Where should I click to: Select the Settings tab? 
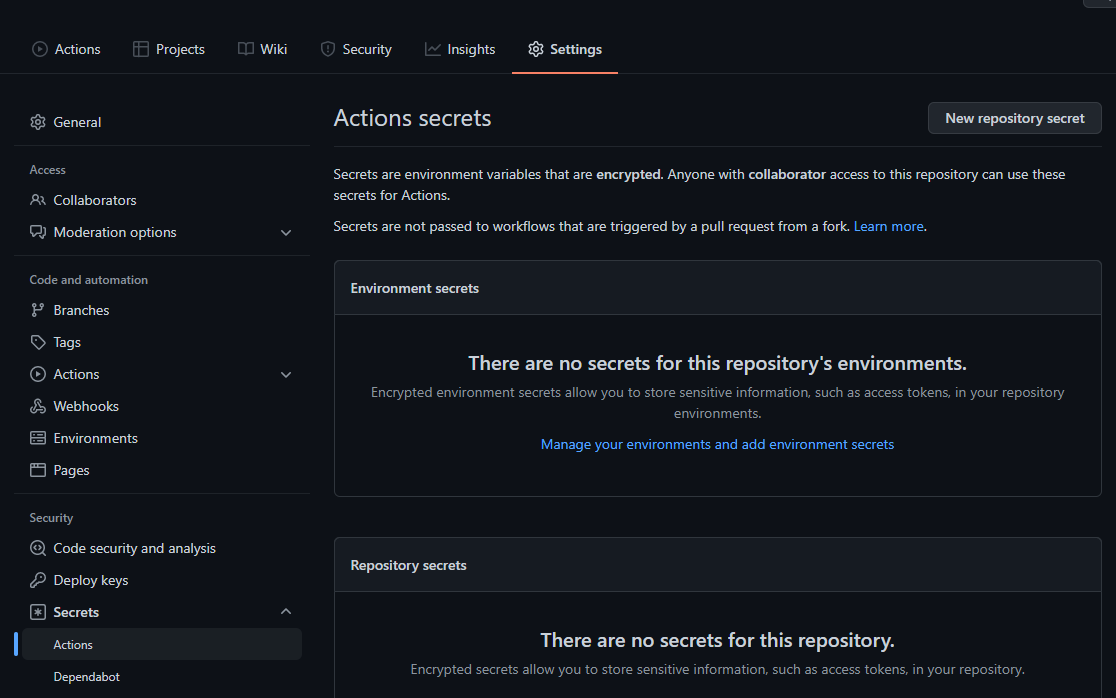click(x=565, y=49)
